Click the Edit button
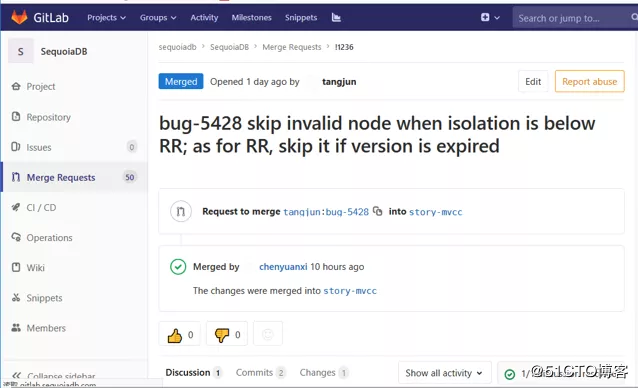The image size is (638, 388). click(533, 81)
